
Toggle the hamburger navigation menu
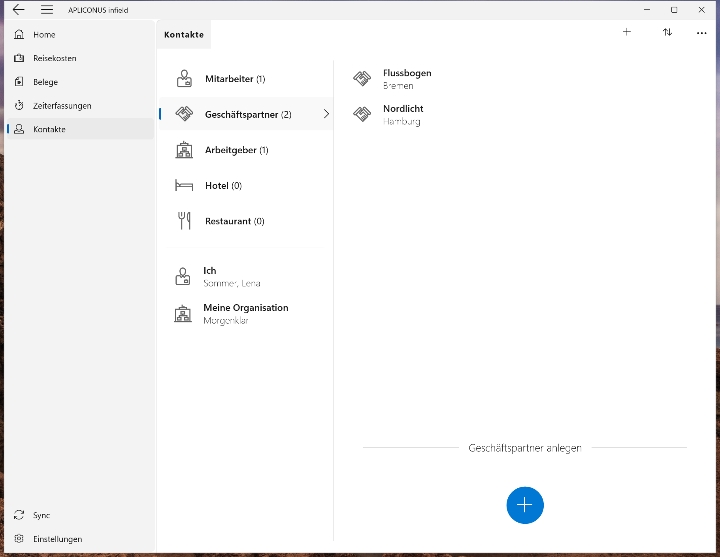[x=47, y=10]
